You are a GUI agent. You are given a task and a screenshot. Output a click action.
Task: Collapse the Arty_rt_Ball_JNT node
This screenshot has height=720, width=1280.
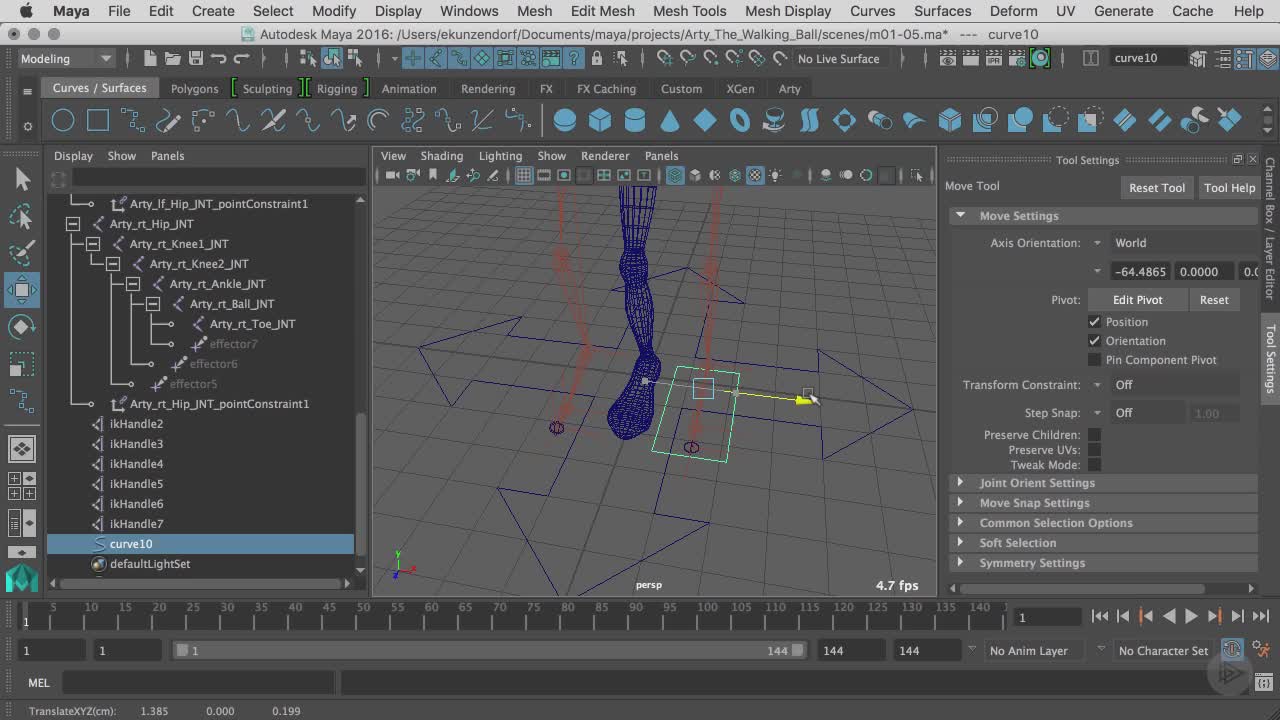coord(153,304)
